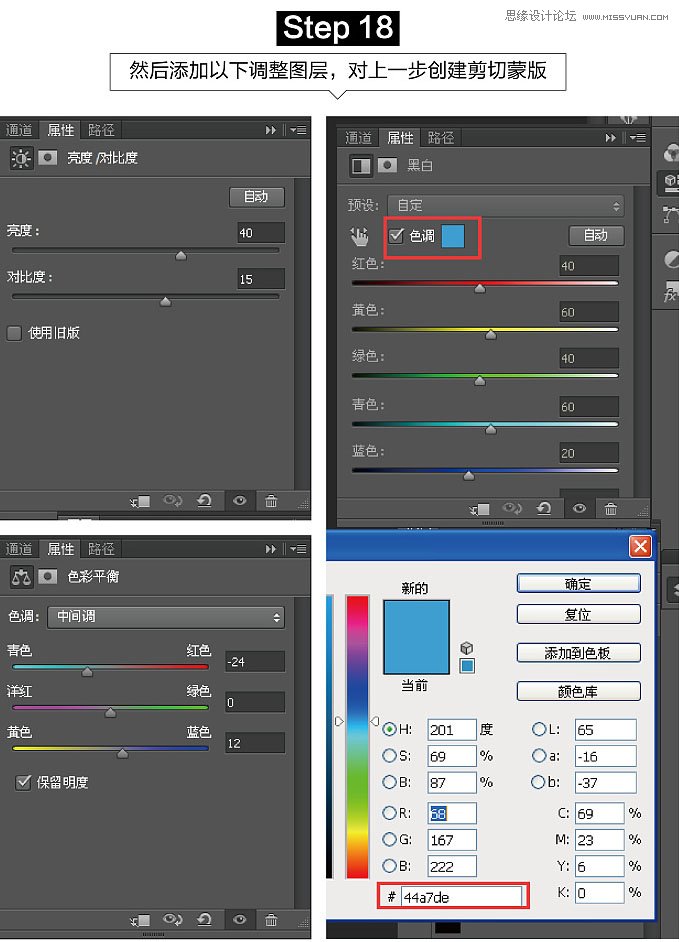Toggle Preserve Luminosity (保留明度) checkbox
Viewport: 679px width, 942px height.
[24, 782]
